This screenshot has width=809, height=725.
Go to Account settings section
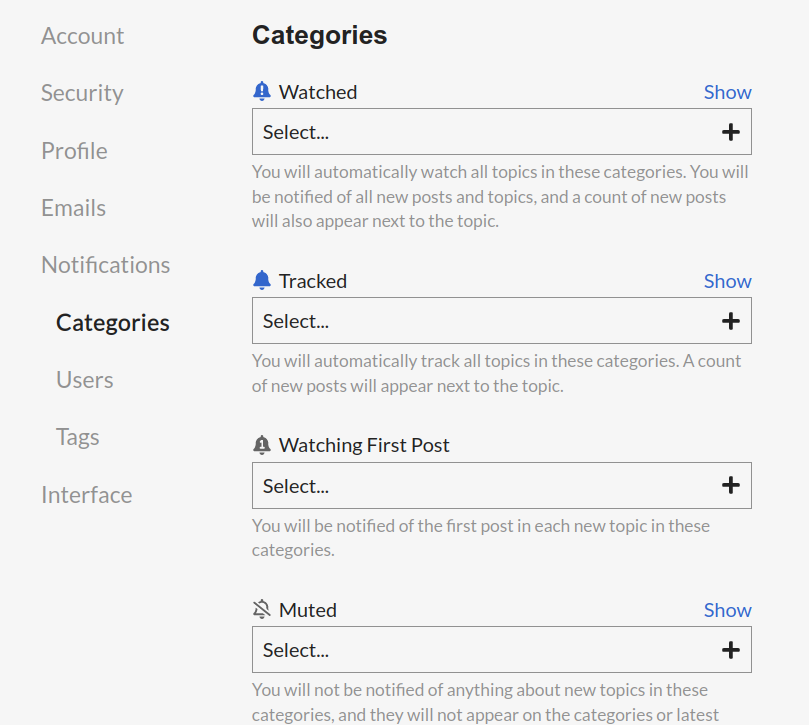click(x=83, y=36)
